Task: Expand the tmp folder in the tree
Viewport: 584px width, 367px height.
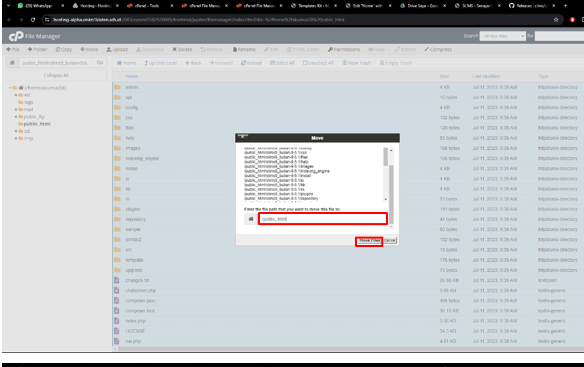Action: pos(16,138)
